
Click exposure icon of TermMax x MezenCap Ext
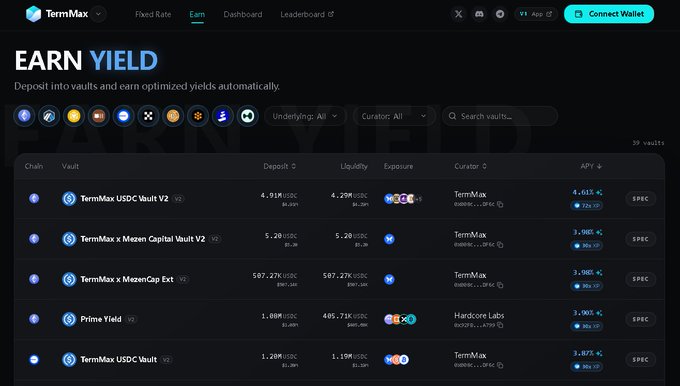(389, 279)
